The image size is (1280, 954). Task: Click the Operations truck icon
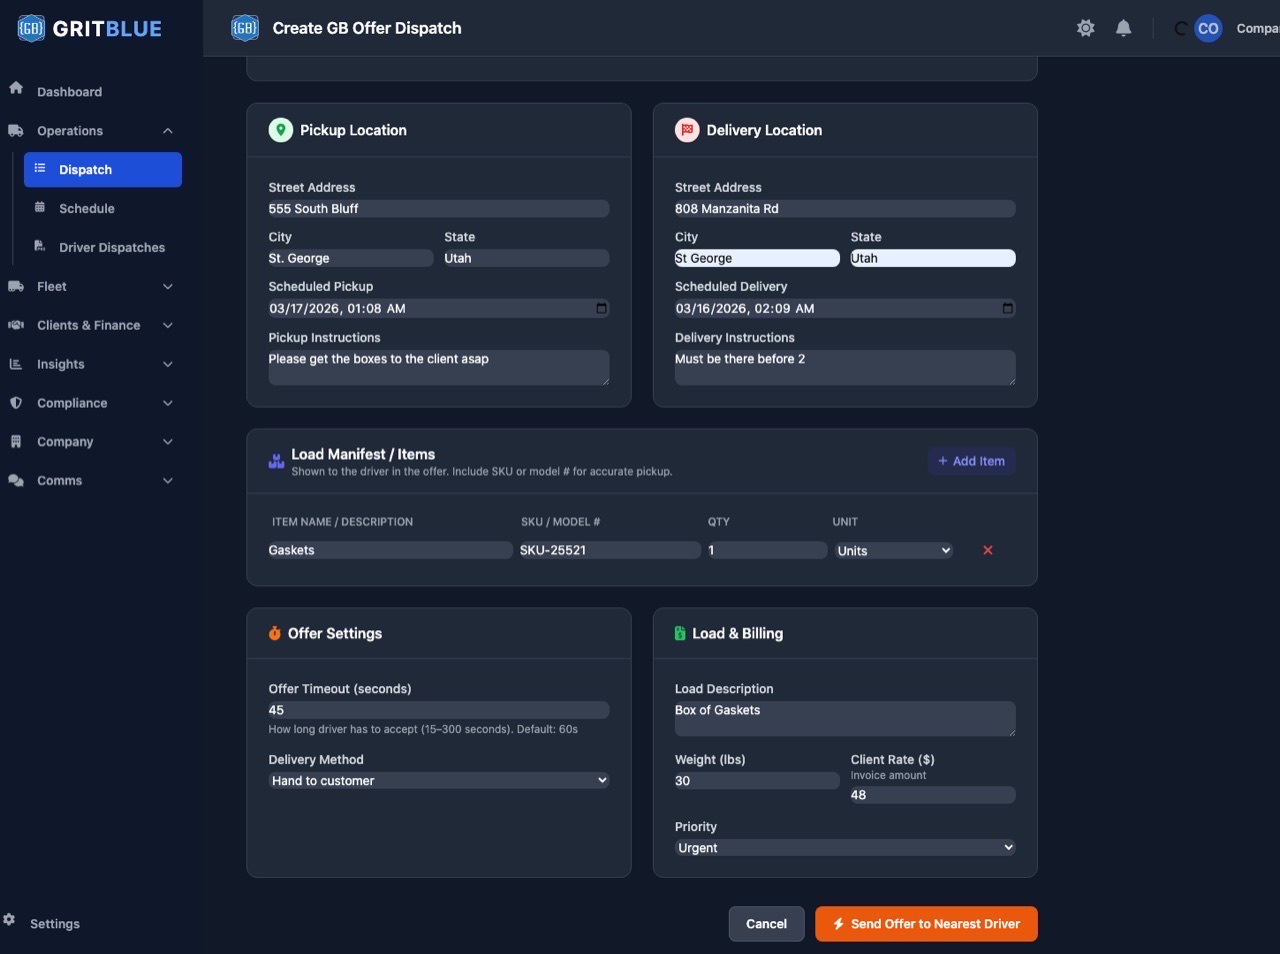point(16,130)
